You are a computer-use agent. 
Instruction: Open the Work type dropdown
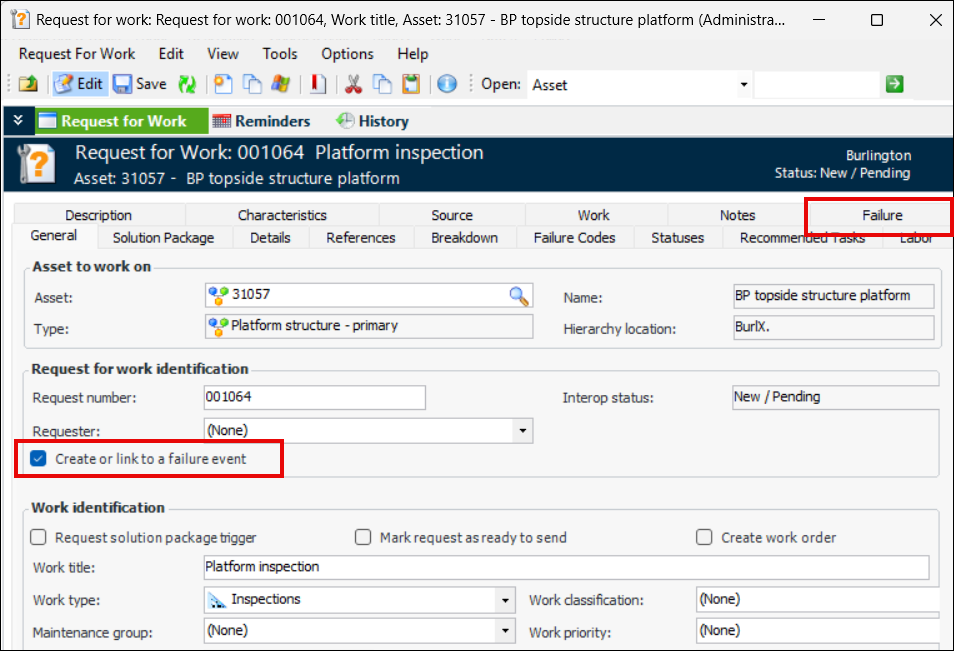(506, 601)
